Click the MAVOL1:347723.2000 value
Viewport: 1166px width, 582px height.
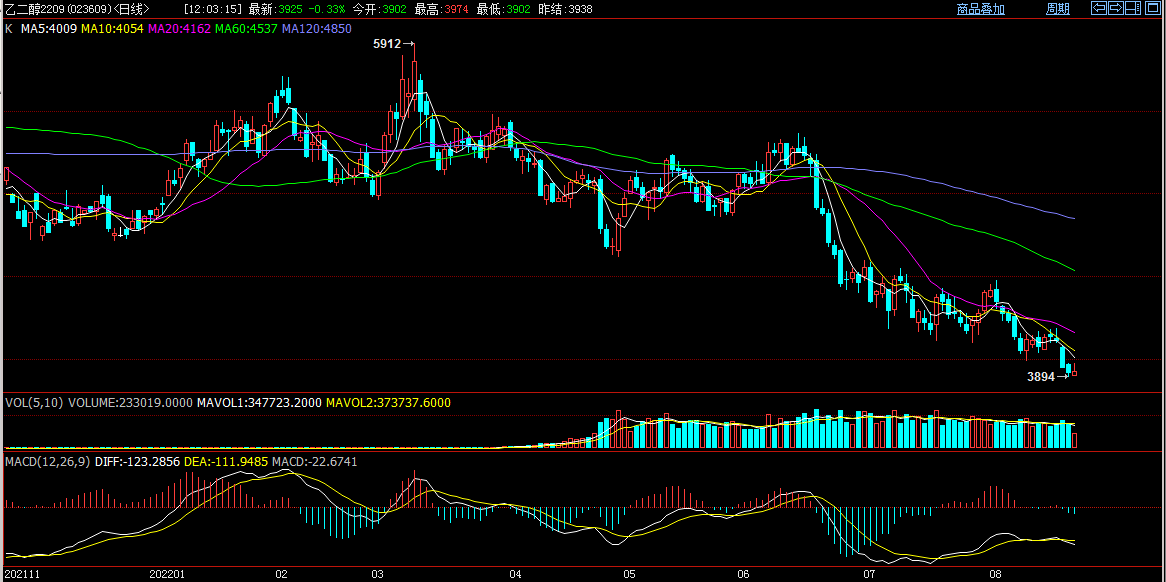click(260, 402)
